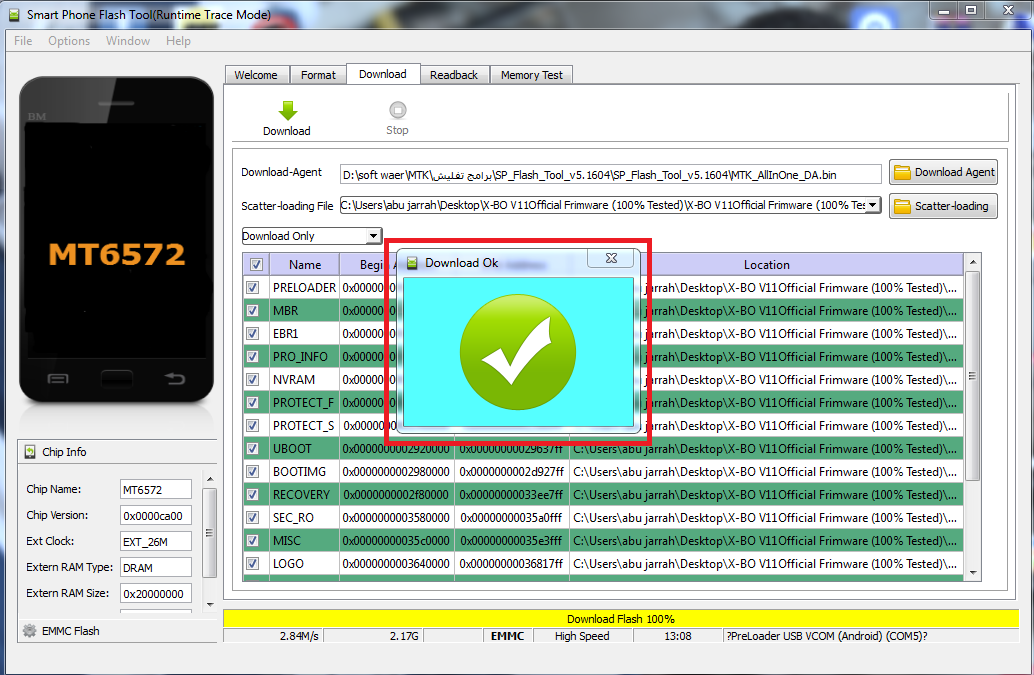Image resolution: width=1034 pixels, height=675 pixels.
Task: Click the Chip Version 0x0000ca00 field
Action: (156, 515)
